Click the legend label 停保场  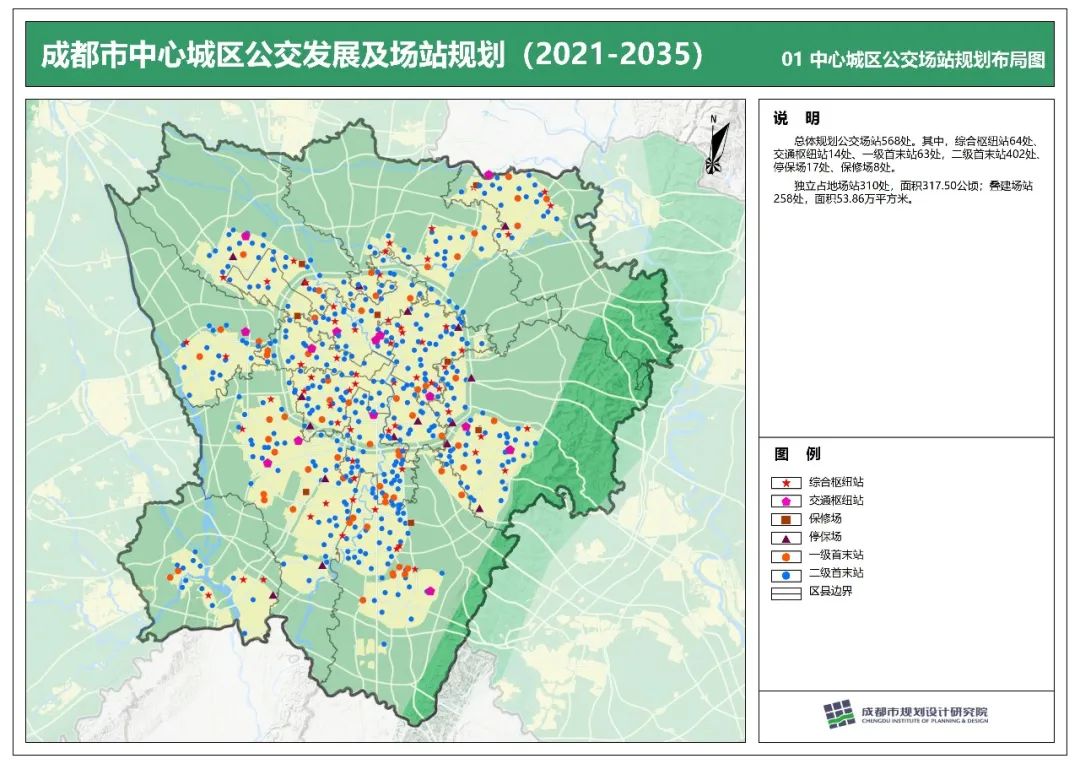click(824, 536)
